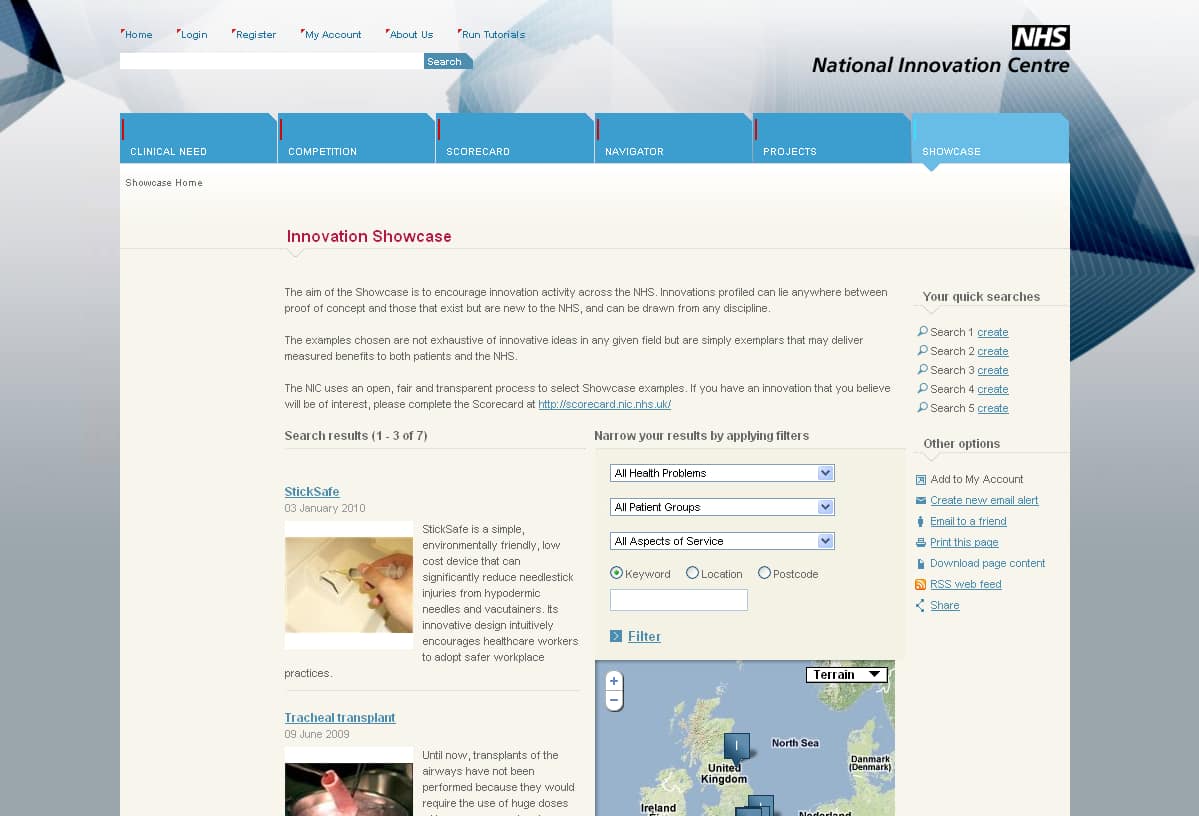Zoom out on the map with minus button
1199x816 pixels.
[614, 700]
